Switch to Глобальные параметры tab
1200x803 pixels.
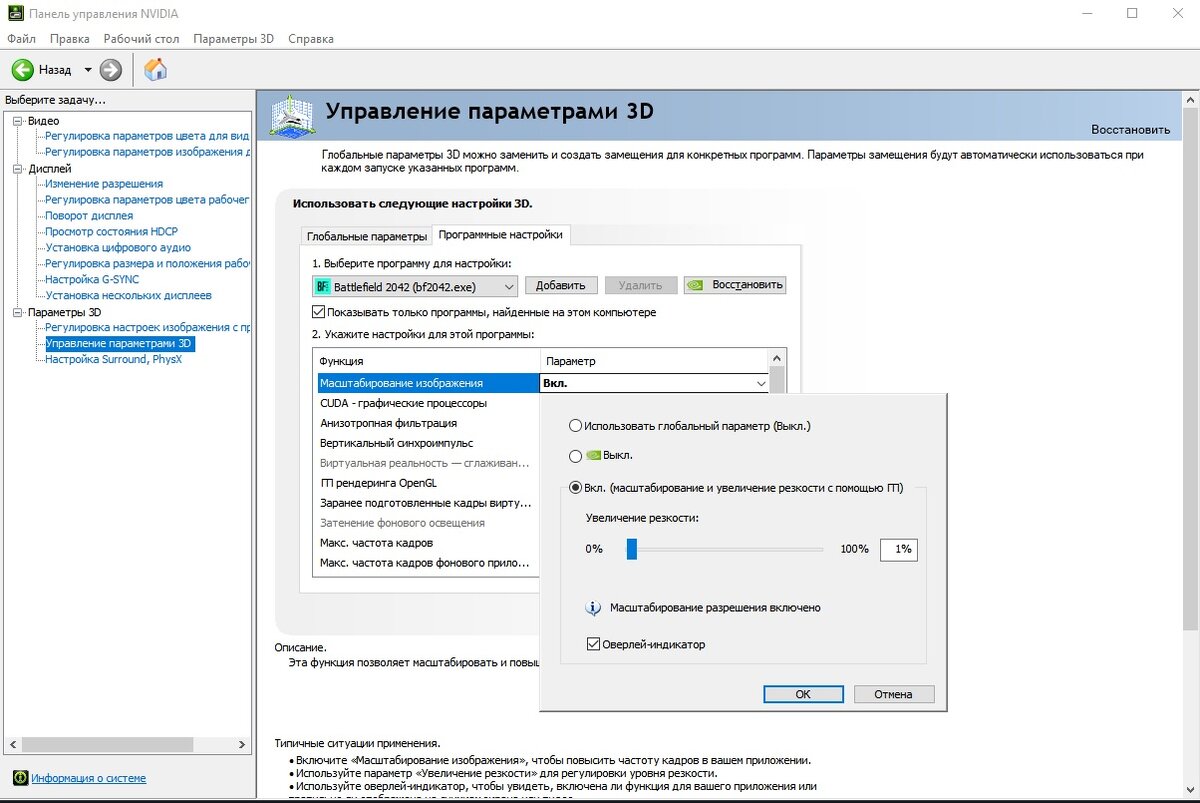(366, 237)
